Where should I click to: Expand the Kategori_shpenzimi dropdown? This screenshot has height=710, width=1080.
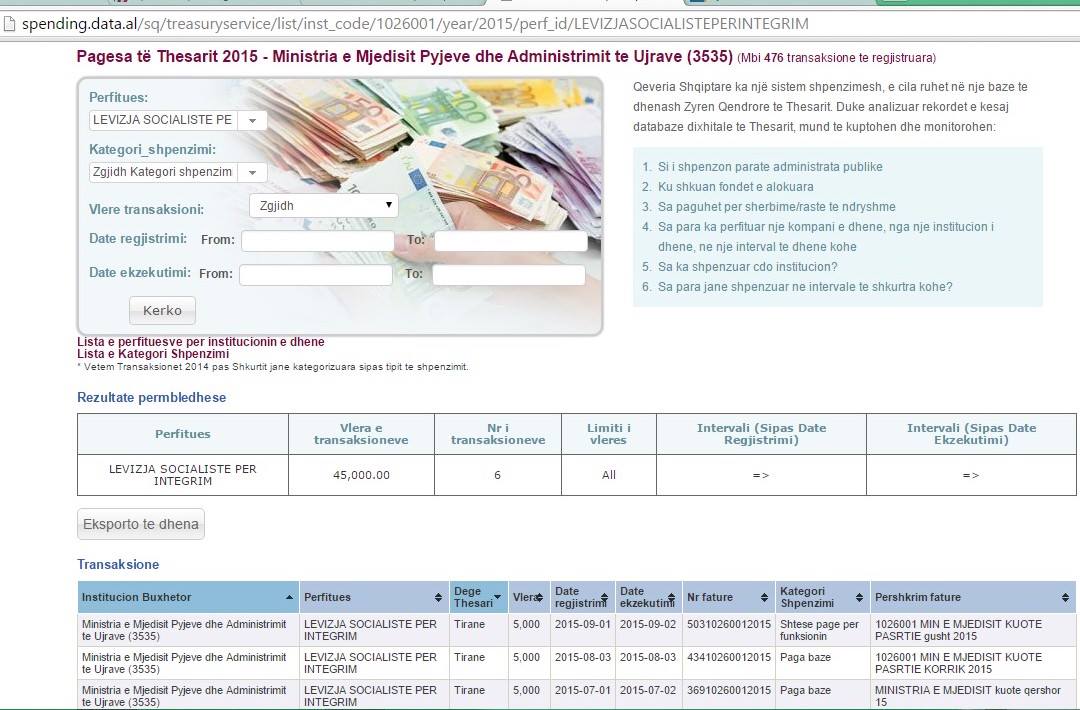pyautogui.click(x=252, y=172)
